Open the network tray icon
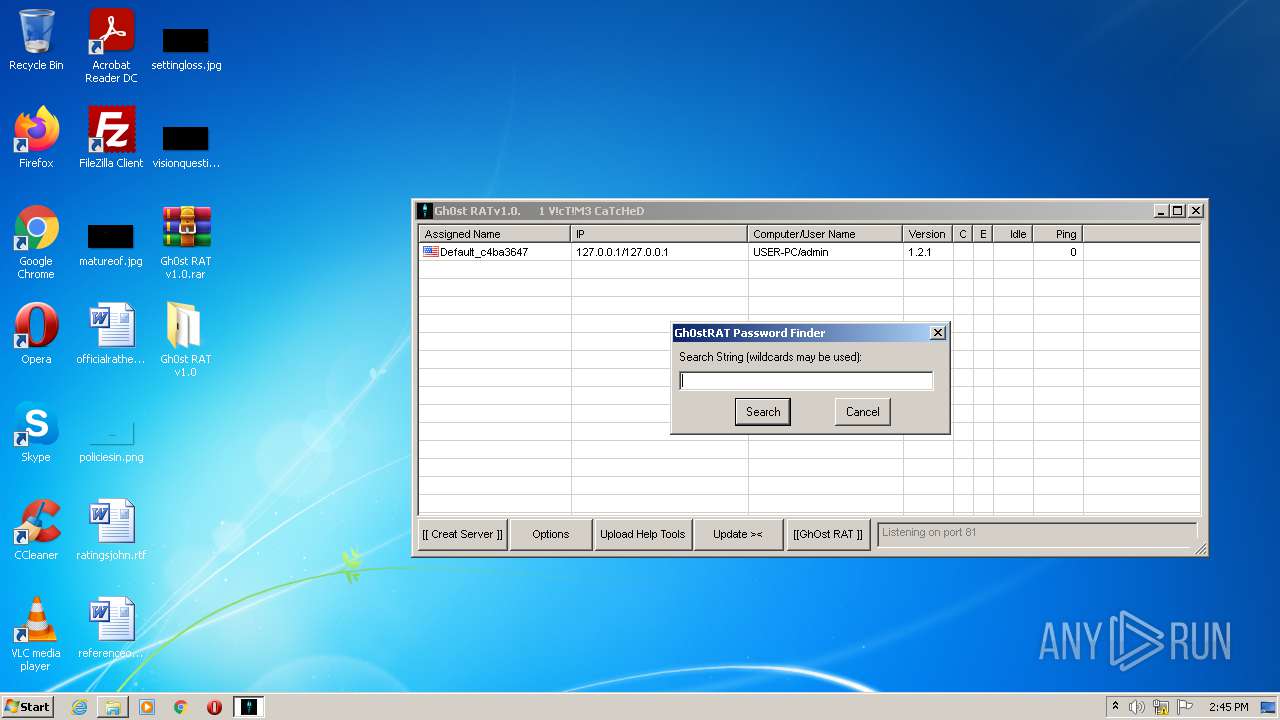This screenshot has width=1280, height=720. pos(1161,707)
